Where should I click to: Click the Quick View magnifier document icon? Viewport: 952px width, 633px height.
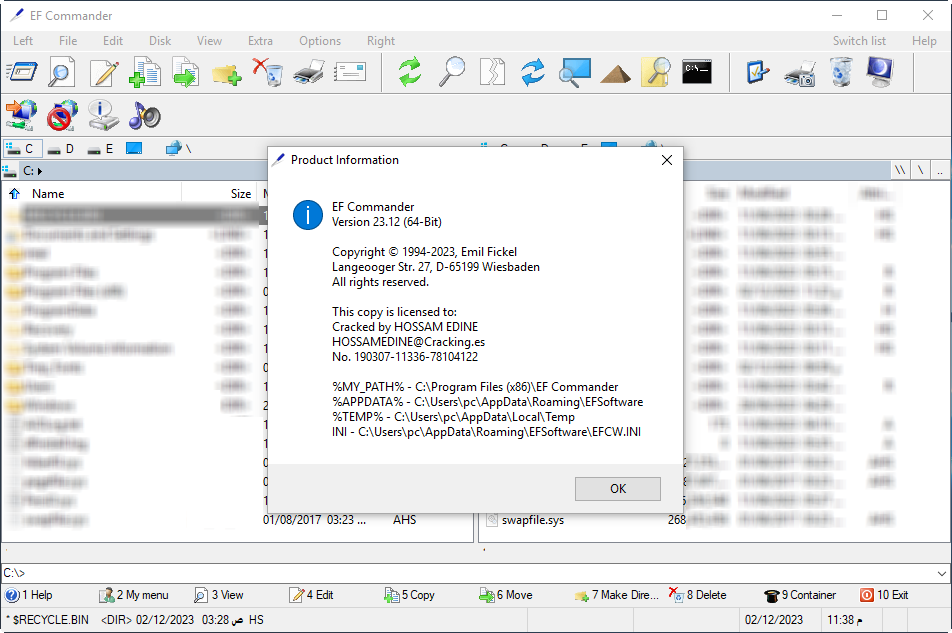[x=62, y=72]
